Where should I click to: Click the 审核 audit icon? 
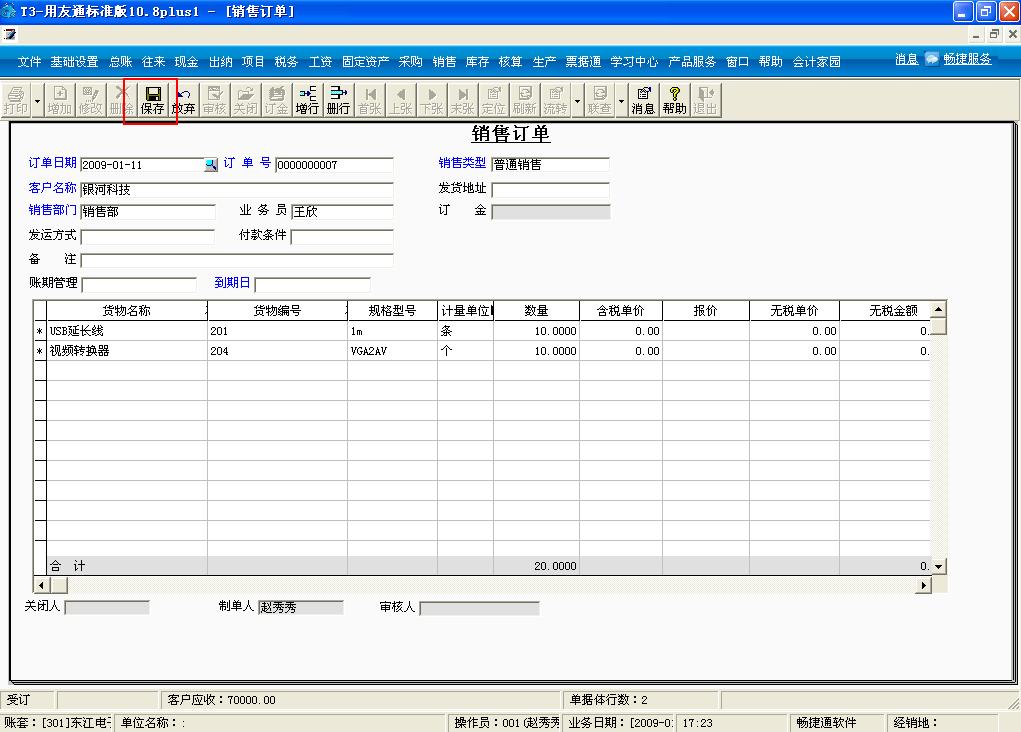pyautogui.click(x=214, y=100)
